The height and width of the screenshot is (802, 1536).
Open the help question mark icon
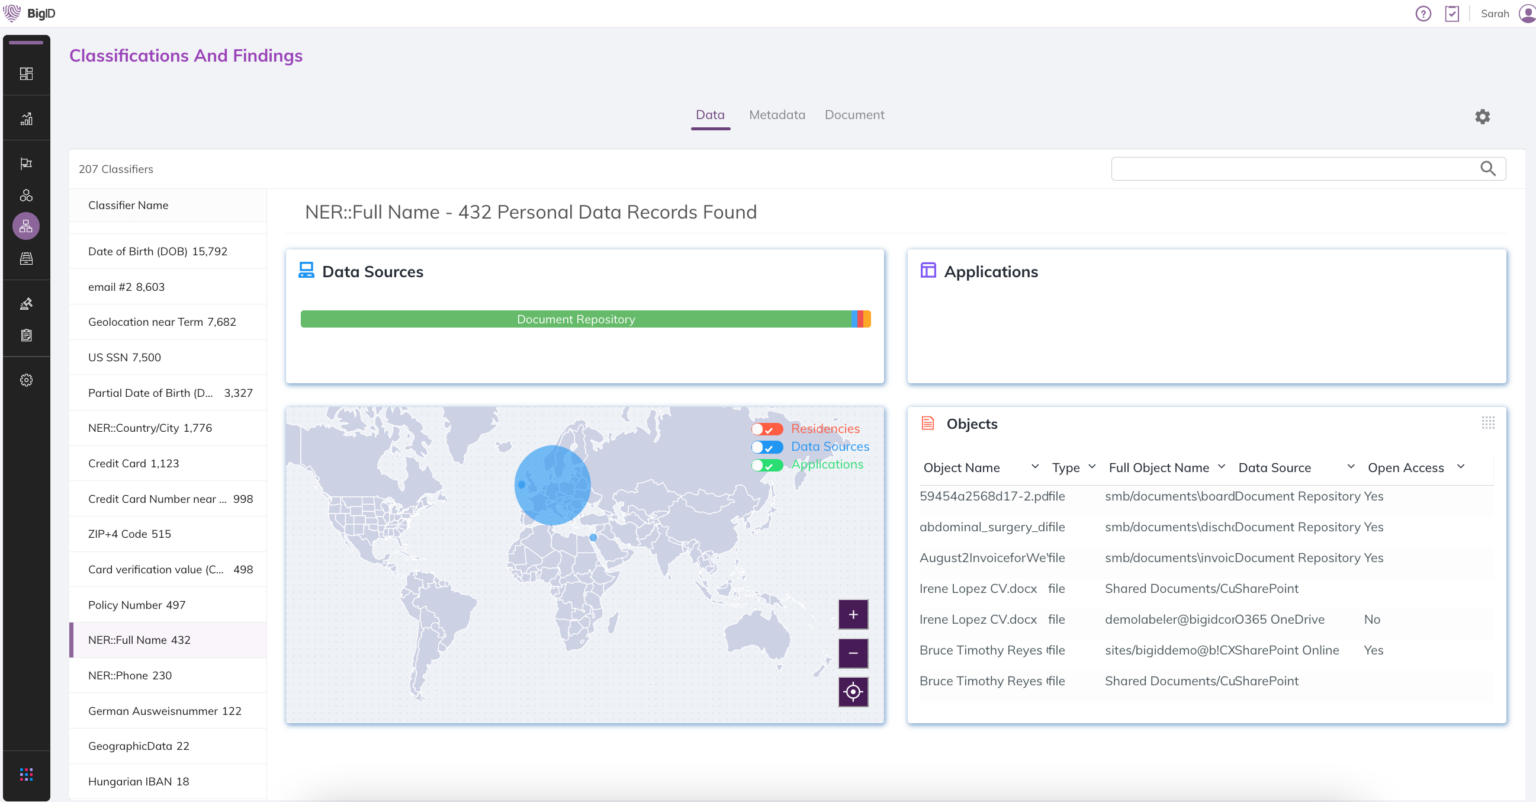click(1423, 14)
